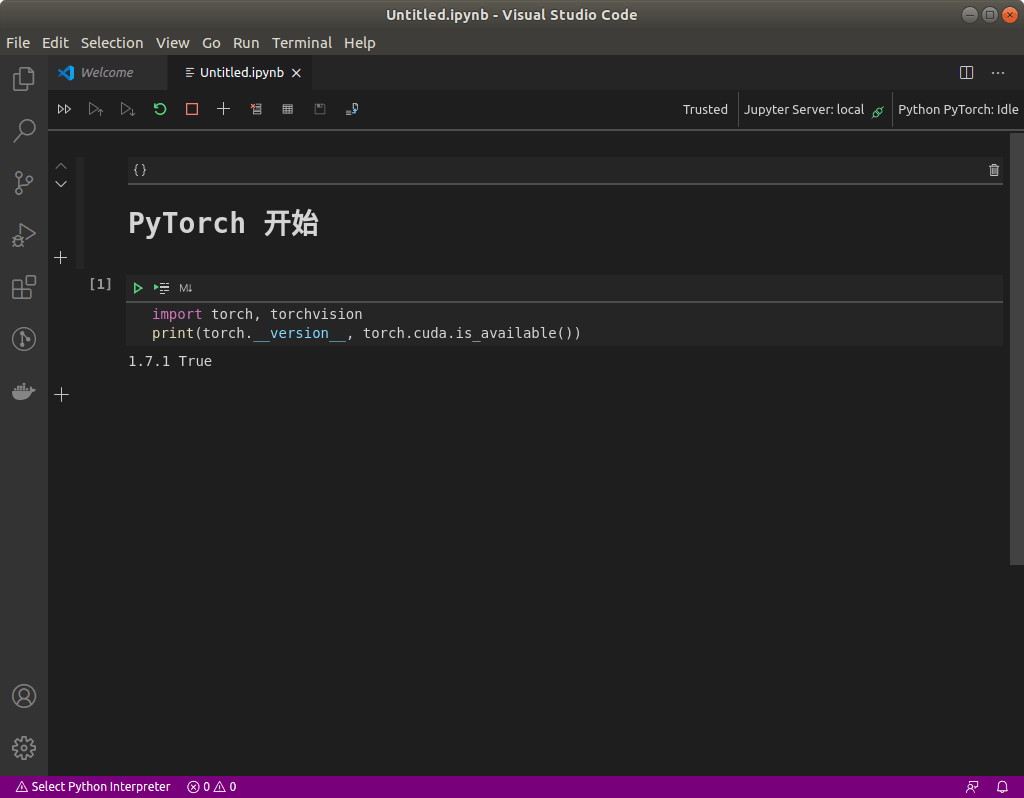
Task: Open the View menu
Action: click(172, 43)
